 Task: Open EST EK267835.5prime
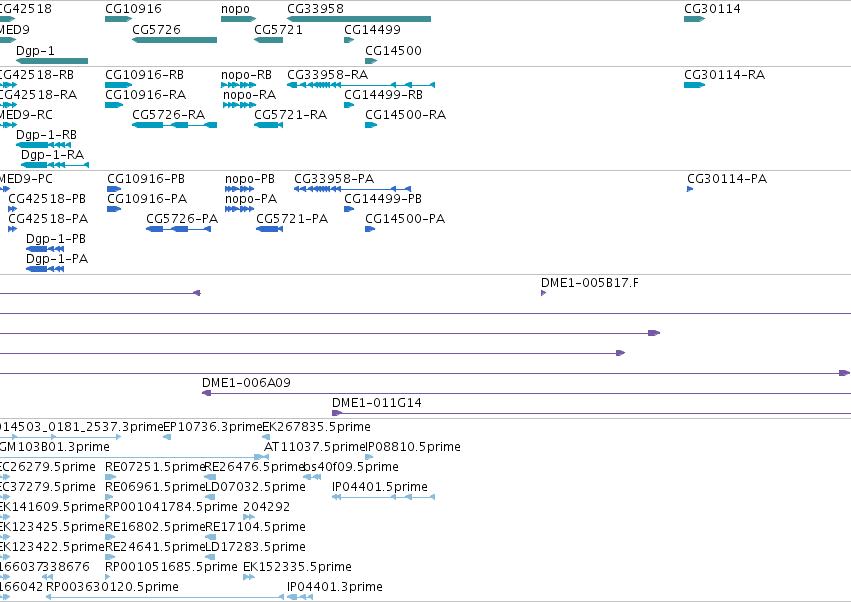(316, 427)
